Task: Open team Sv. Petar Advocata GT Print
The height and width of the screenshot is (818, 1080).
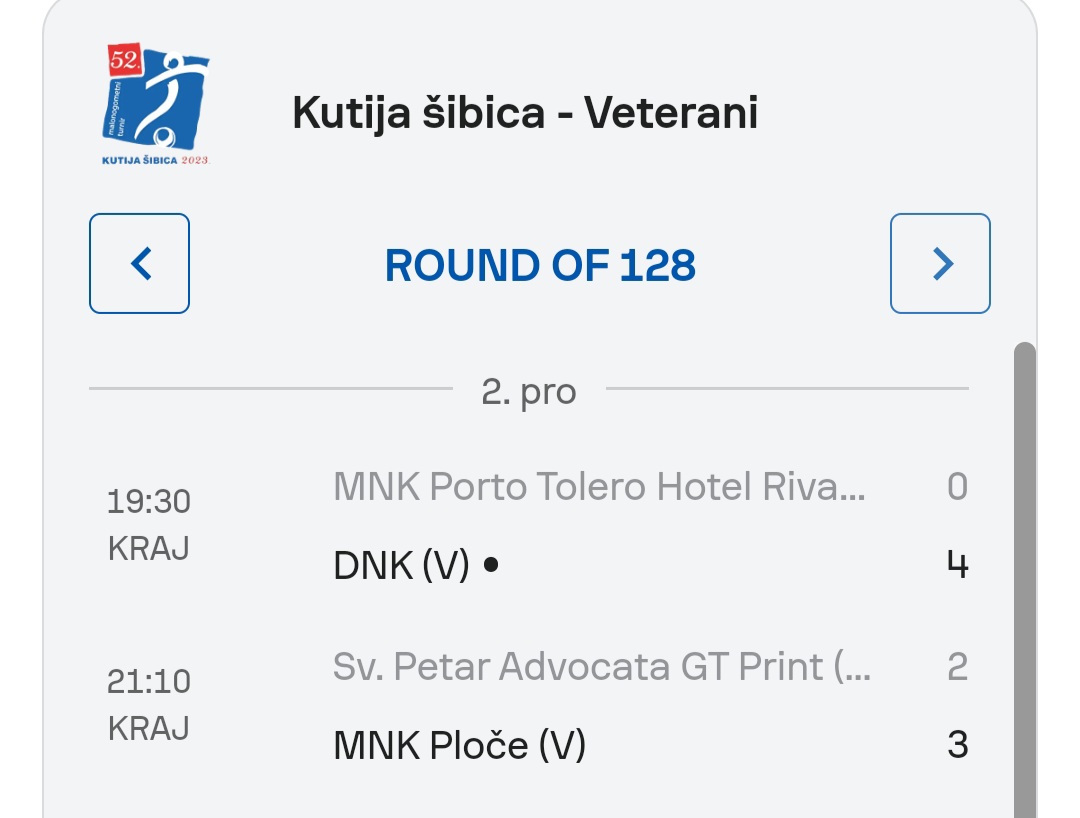Action: pos(602,667)
